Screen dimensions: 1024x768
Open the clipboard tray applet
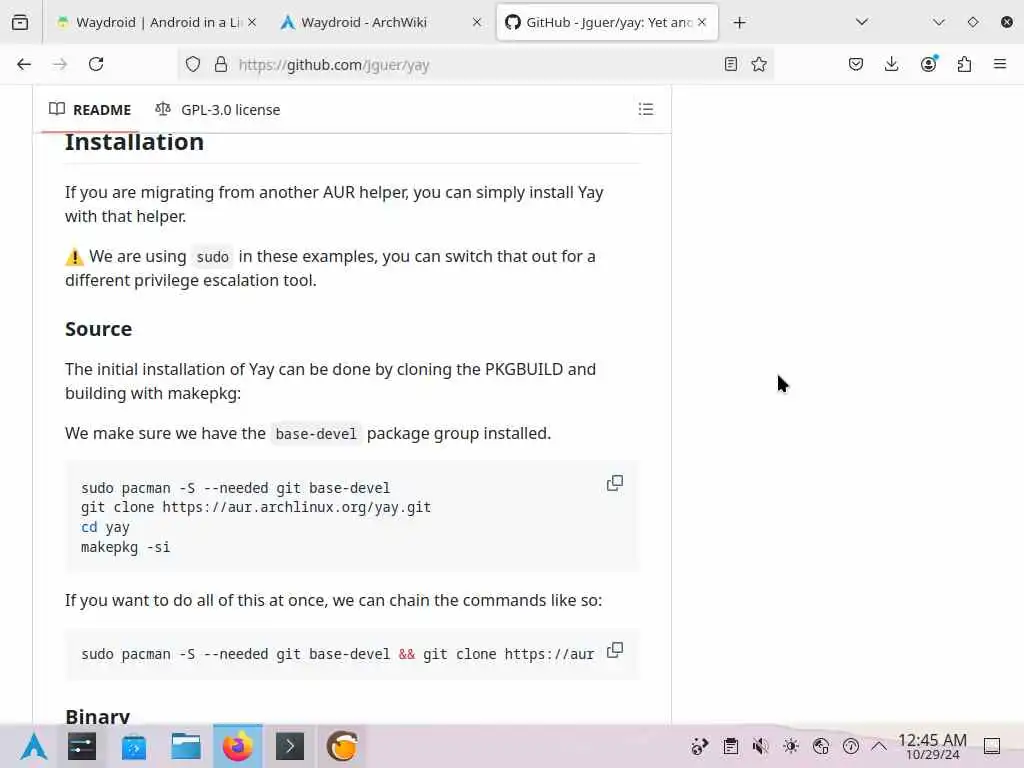731,746
